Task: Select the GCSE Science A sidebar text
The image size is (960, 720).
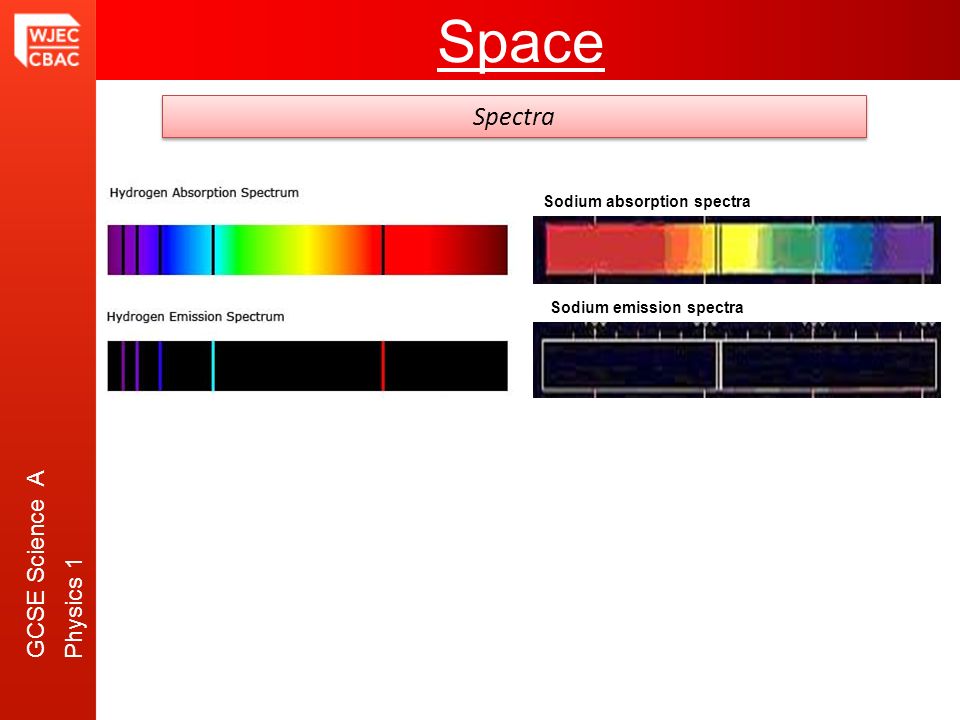Action: (x=36, y=564)
